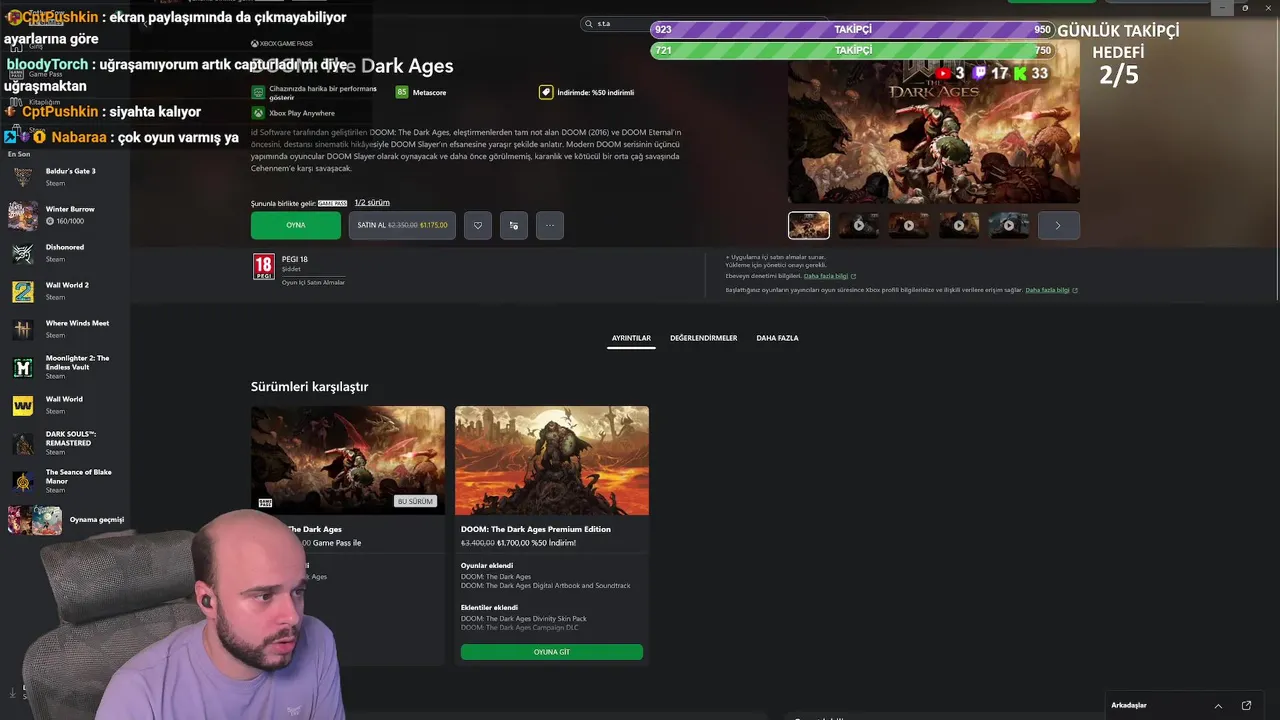The height and width of the screenshot is (720, 1280).
Task: Click the Arkadaşlar label
Action: point(1129,706)
